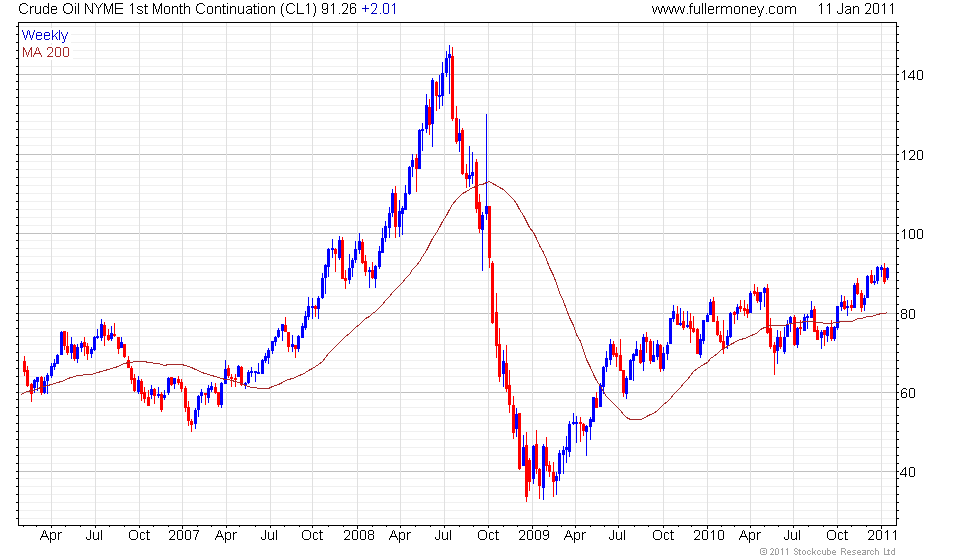Click the 2009 year label on time axis
The width and height of the screenshot is (980, 560).
pos(533,536)
